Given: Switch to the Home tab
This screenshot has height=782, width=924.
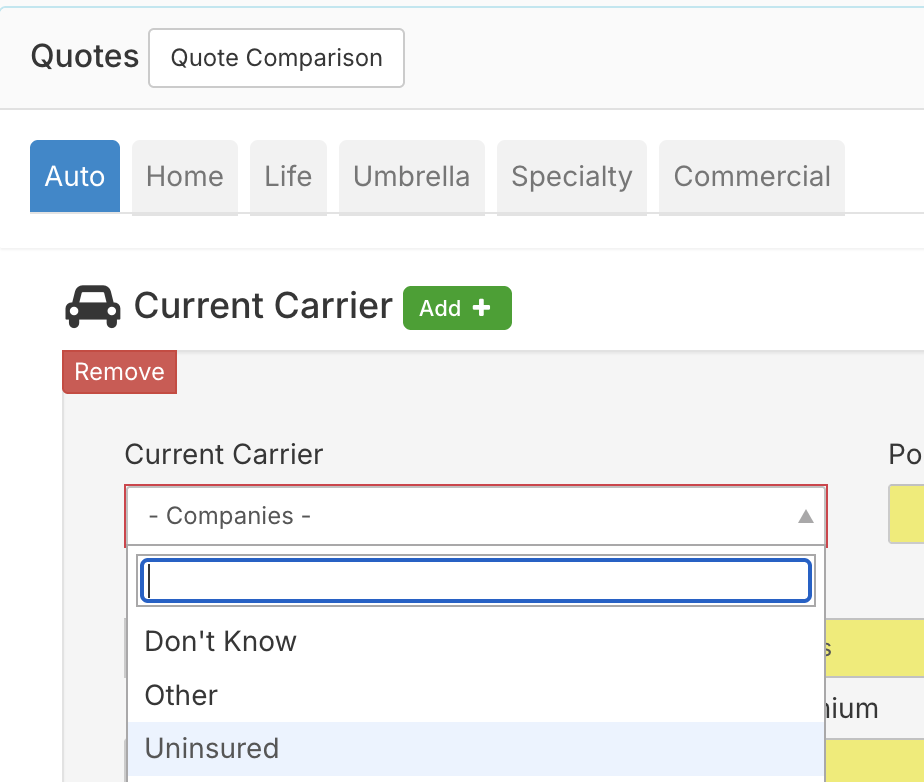Looking at the screenshot, I should click(x=185, y=177).
